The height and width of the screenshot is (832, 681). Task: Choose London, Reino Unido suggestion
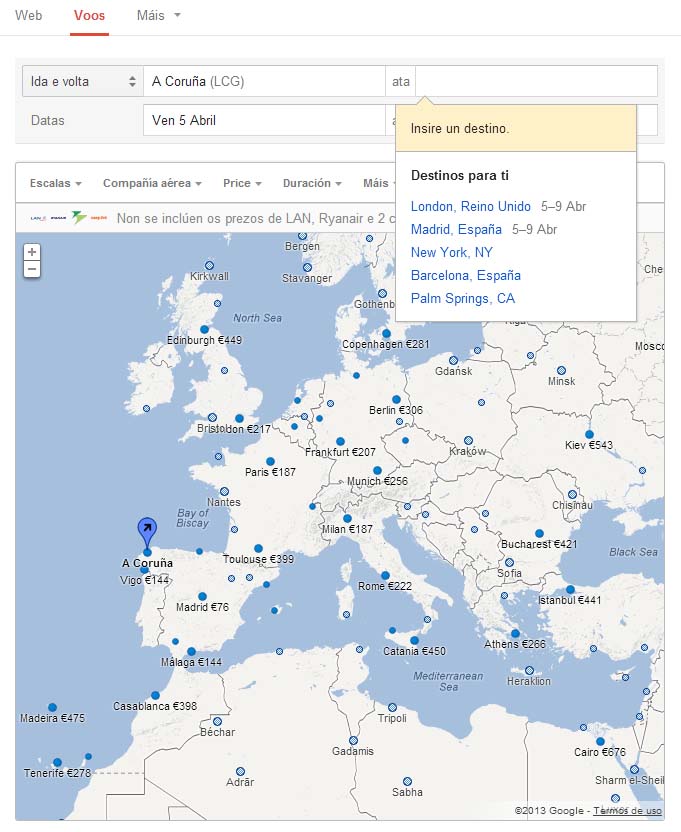coord(470,206)
